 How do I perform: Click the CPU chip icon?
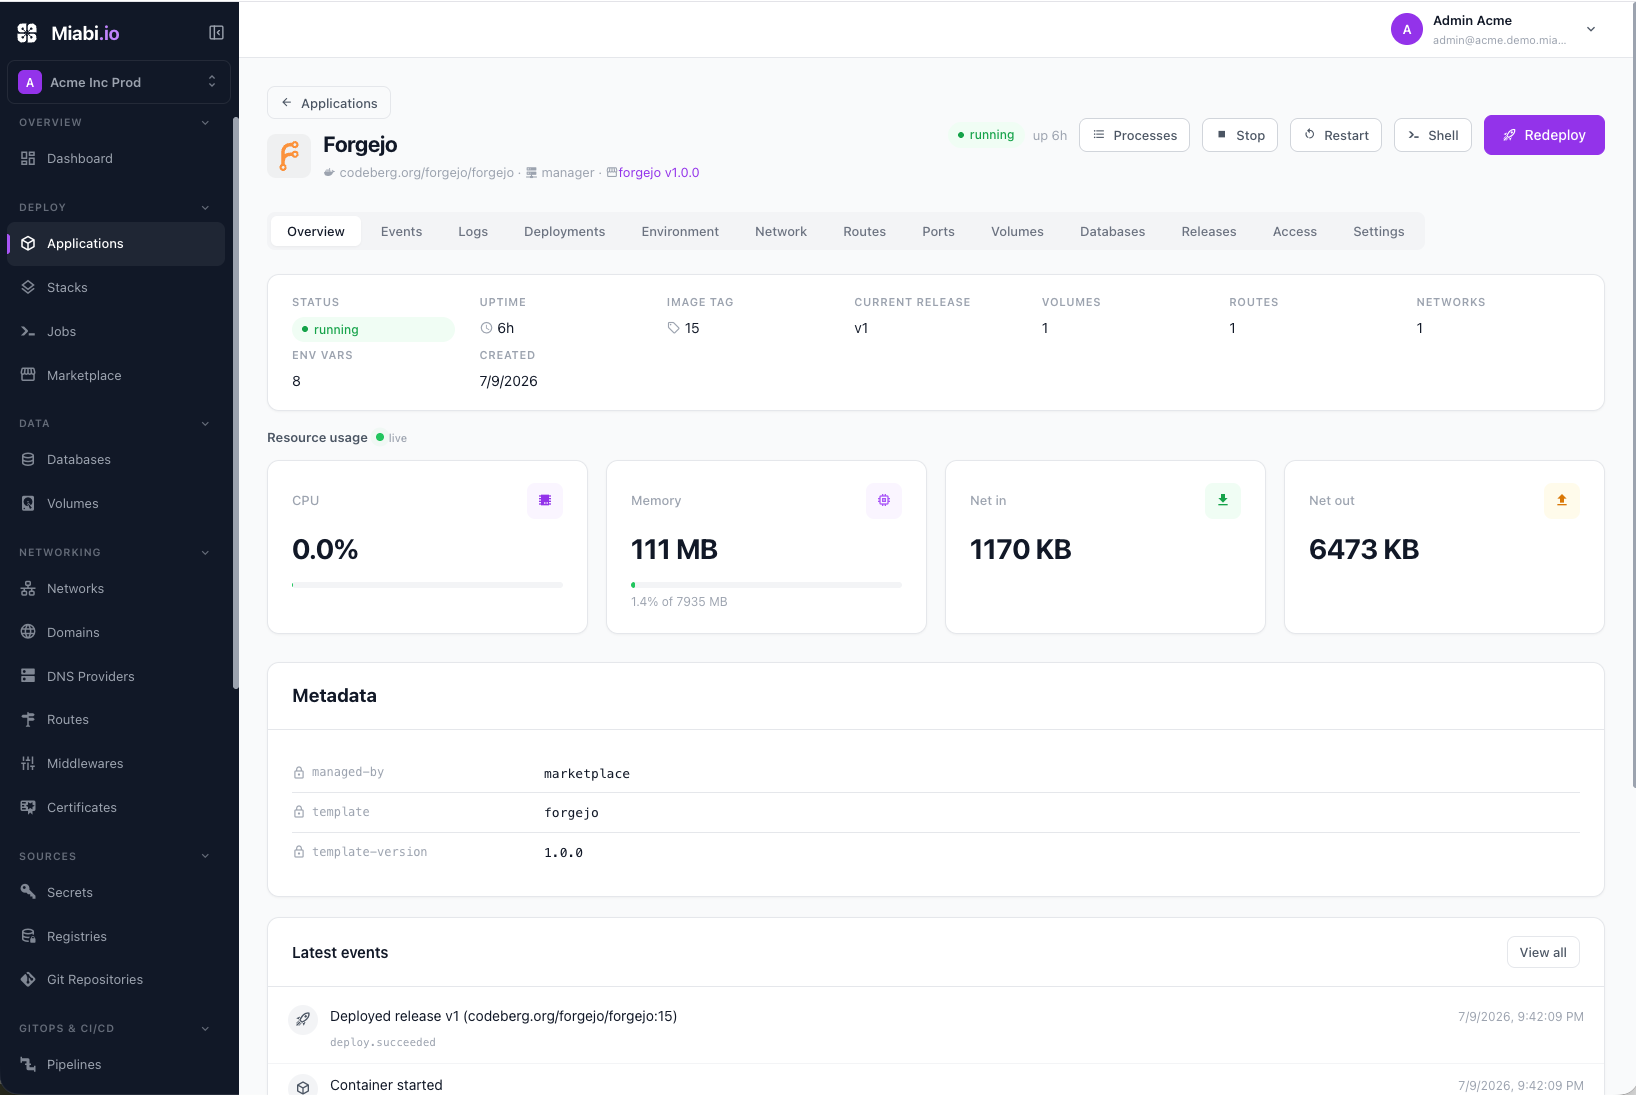coord(545,500)
